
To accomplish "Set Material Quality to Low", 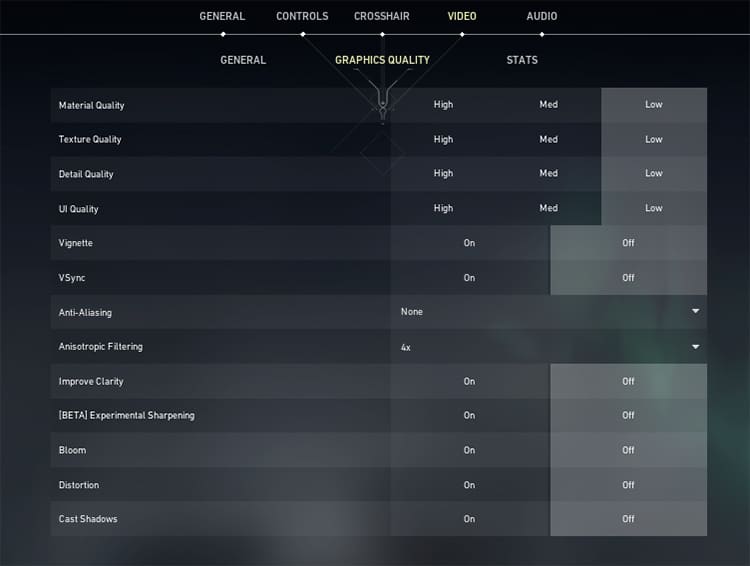I will pos(654,104).
